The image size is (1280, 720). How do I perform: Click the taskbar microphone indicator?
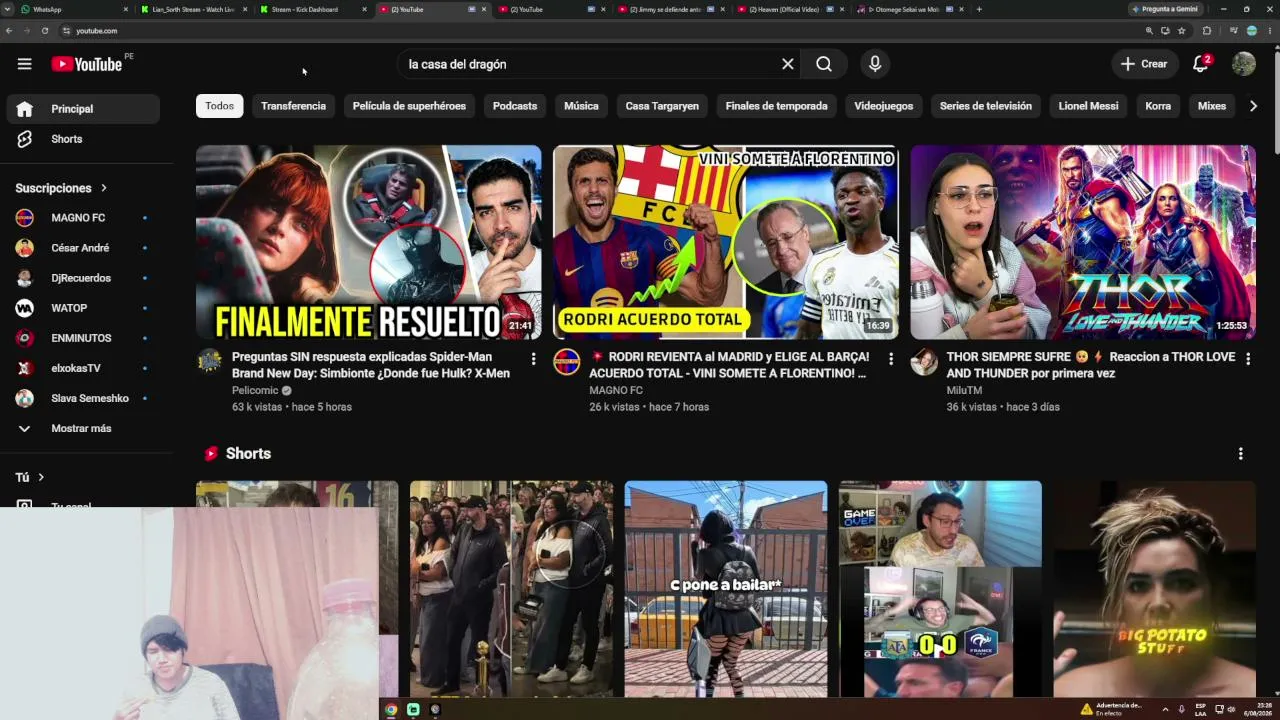[x=1182, y=710]
